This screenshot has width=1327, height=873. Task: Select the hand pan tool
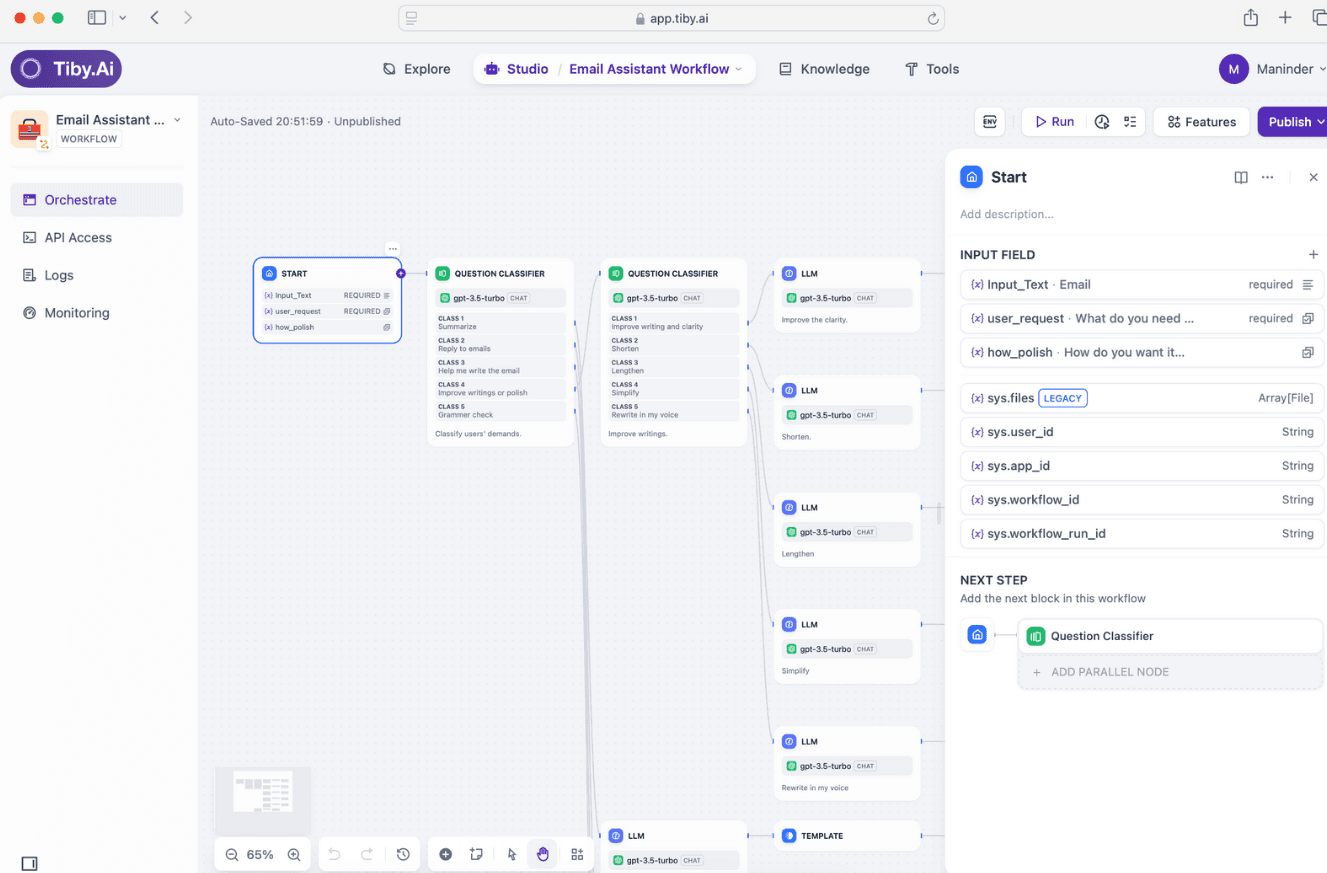(x=543, y=854)
